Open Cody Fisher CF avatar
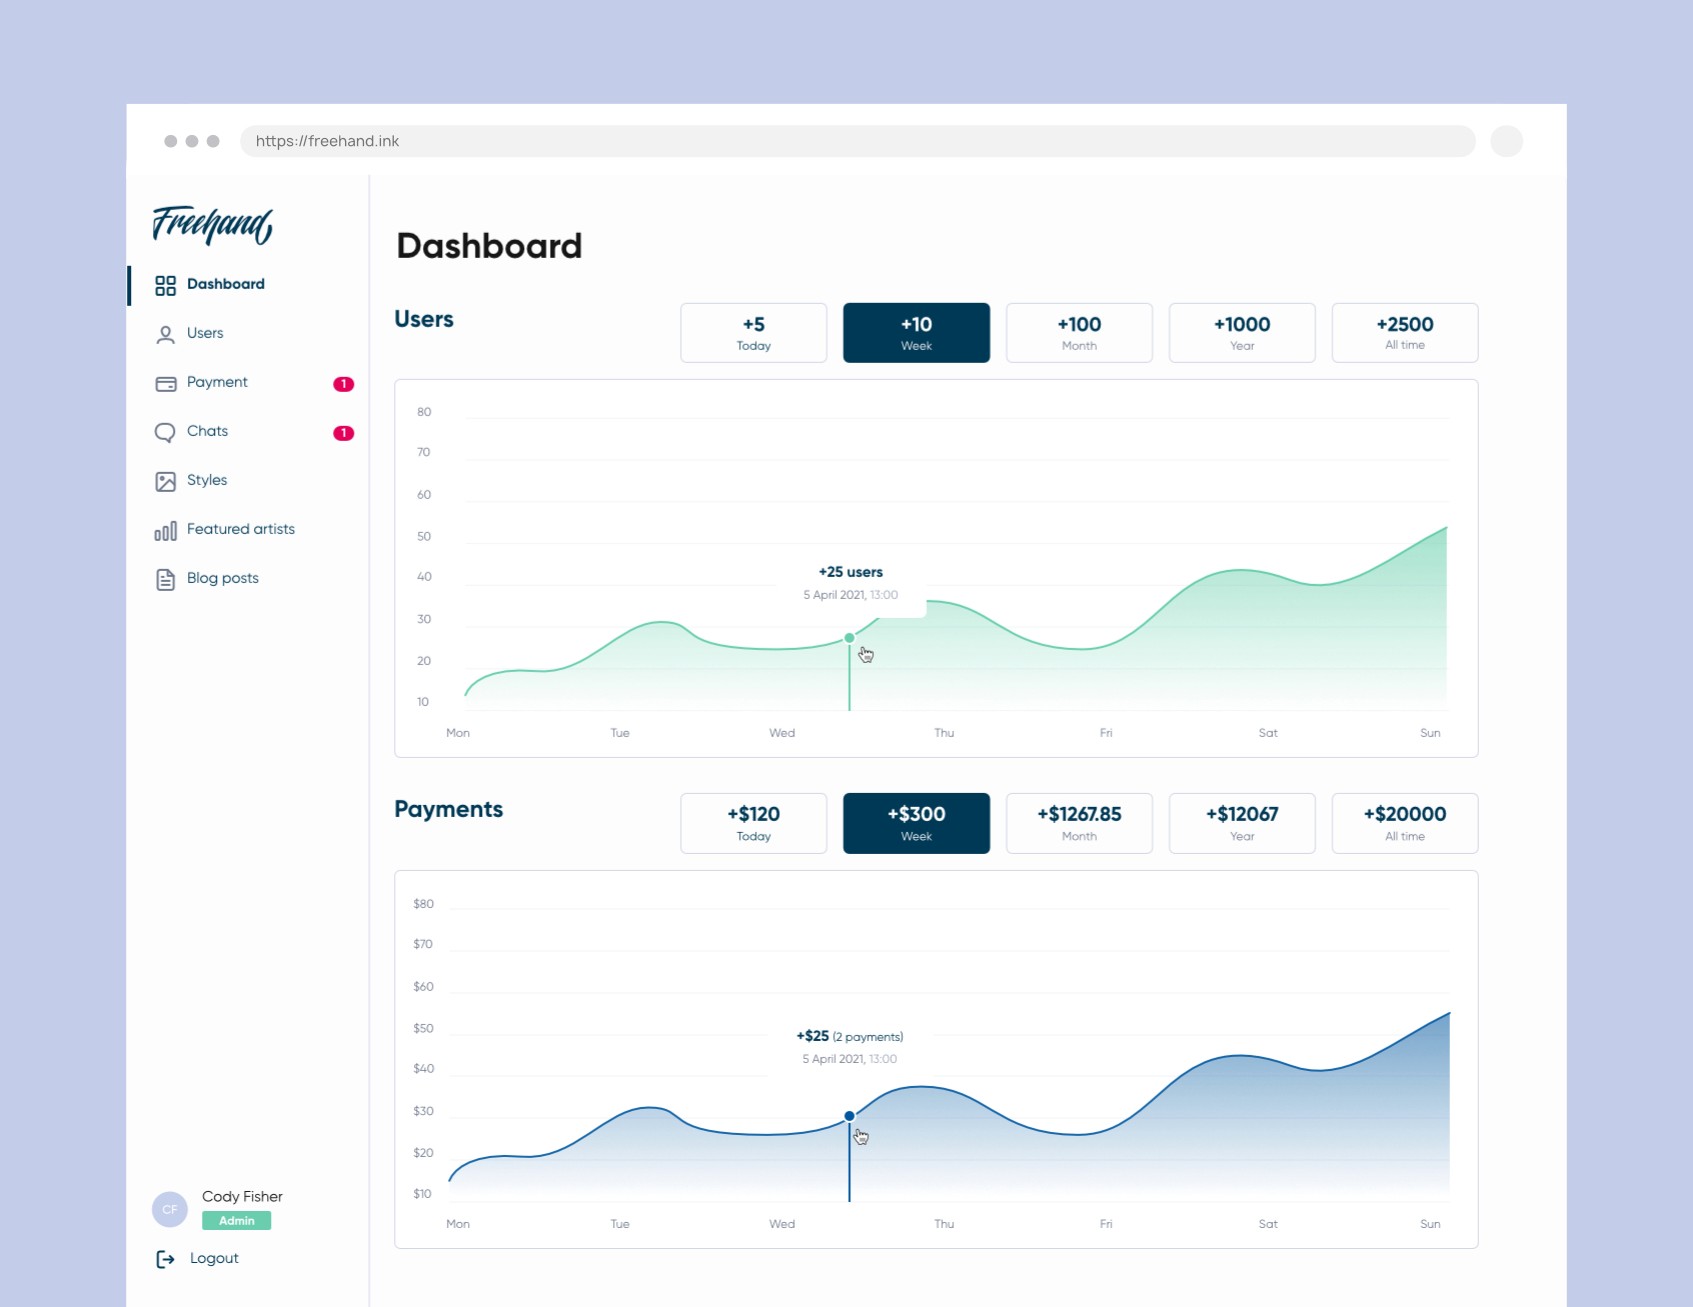 click(x=170, y=1209)
